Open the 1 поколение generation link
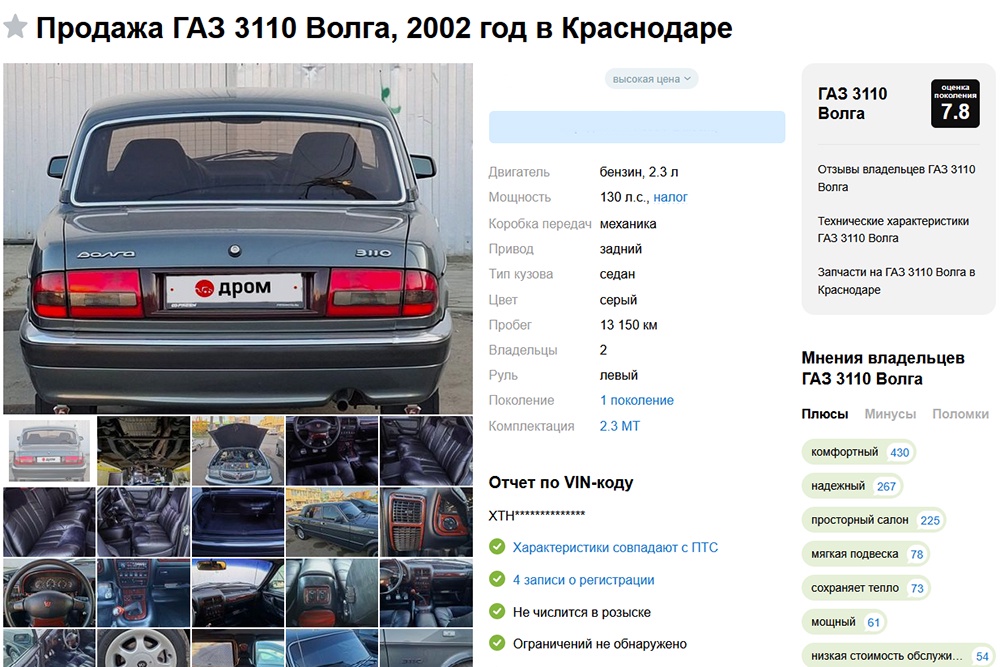Image resolution: width=1000 pixels, height=667 pixels. pos(636,400)
